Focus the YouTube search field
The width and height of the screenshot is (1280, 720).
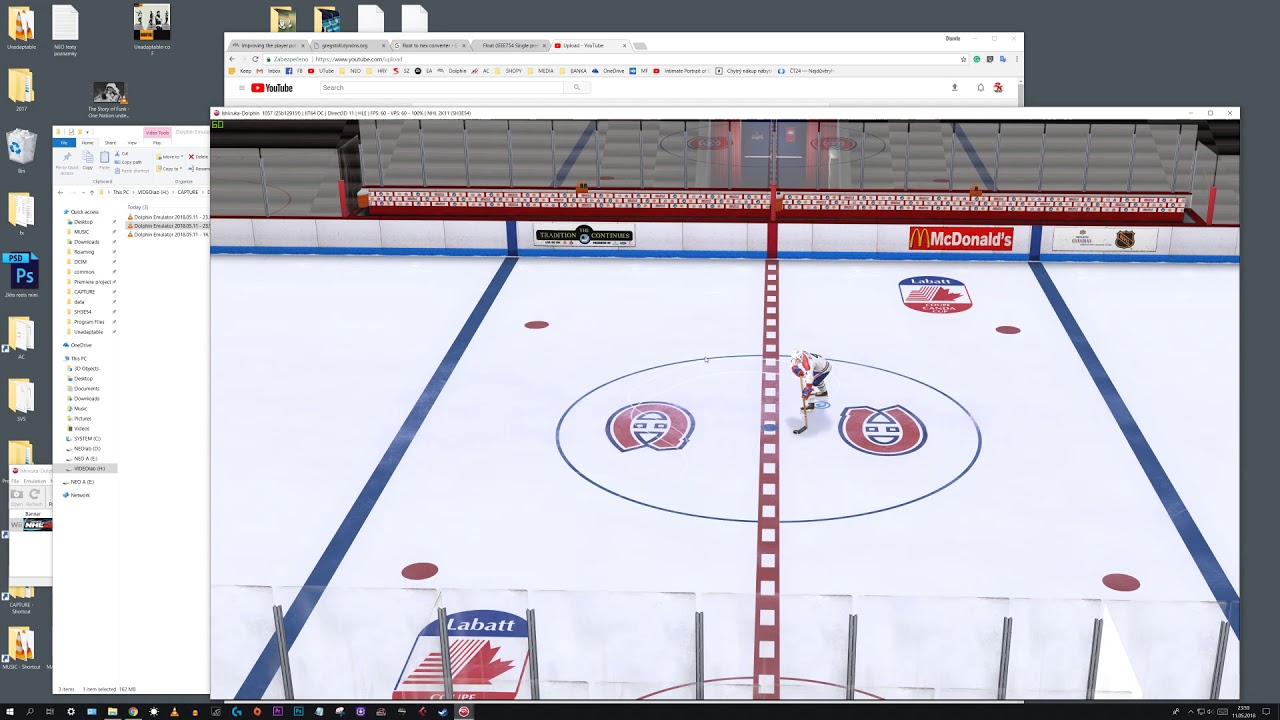coord(442,88)
